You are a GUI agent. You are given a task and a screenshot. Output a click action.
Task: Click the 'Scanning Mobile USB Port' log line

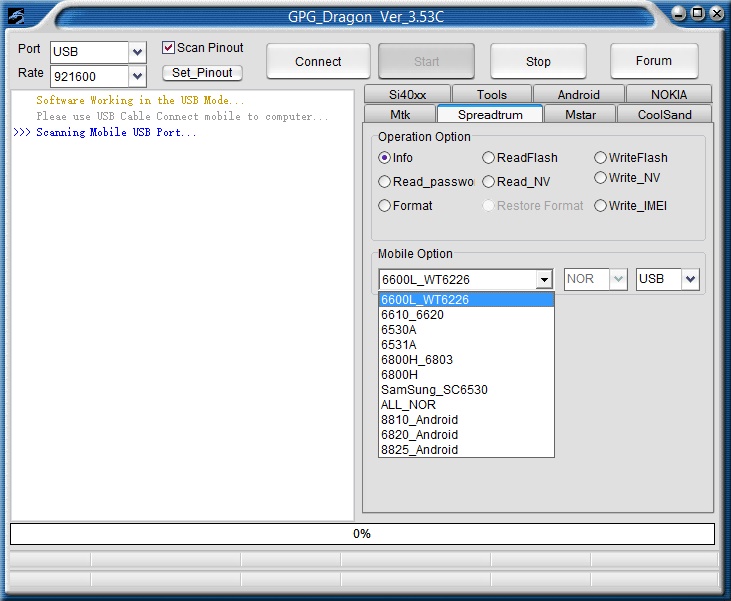click(x=117, y=132)
